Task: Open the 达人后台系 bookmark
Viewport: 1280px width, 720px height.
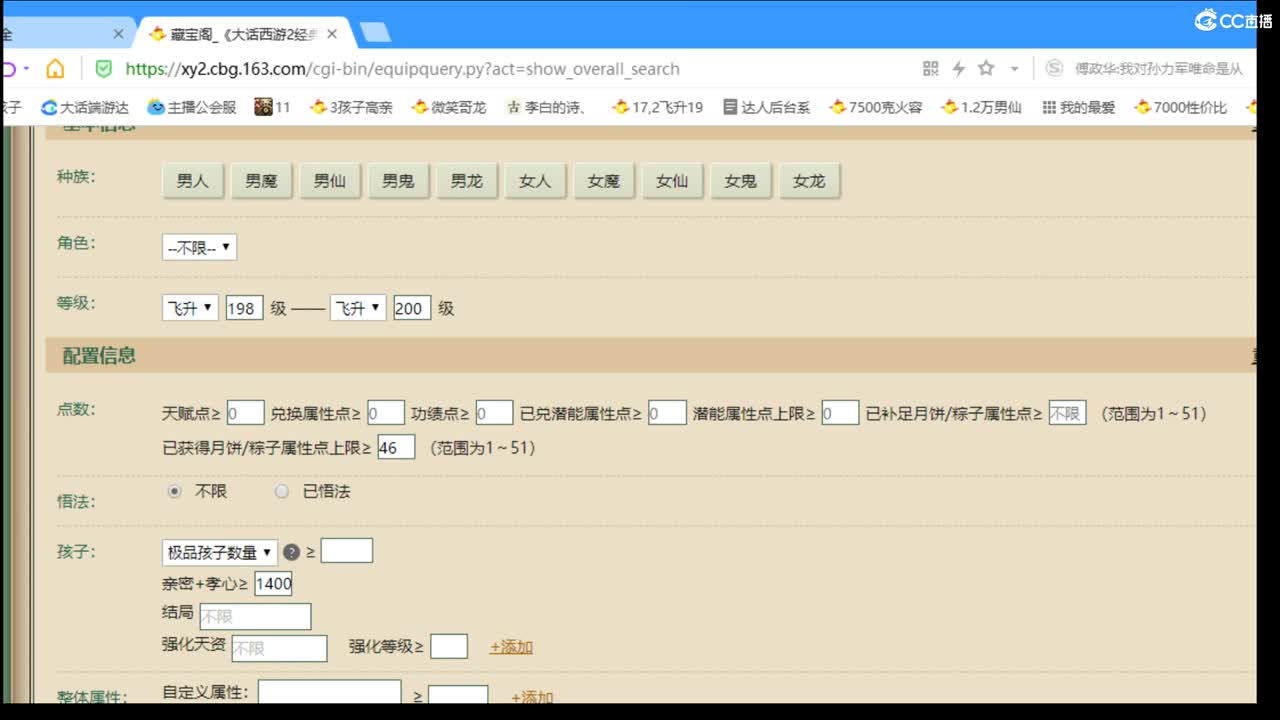Action: coord(766,107)
